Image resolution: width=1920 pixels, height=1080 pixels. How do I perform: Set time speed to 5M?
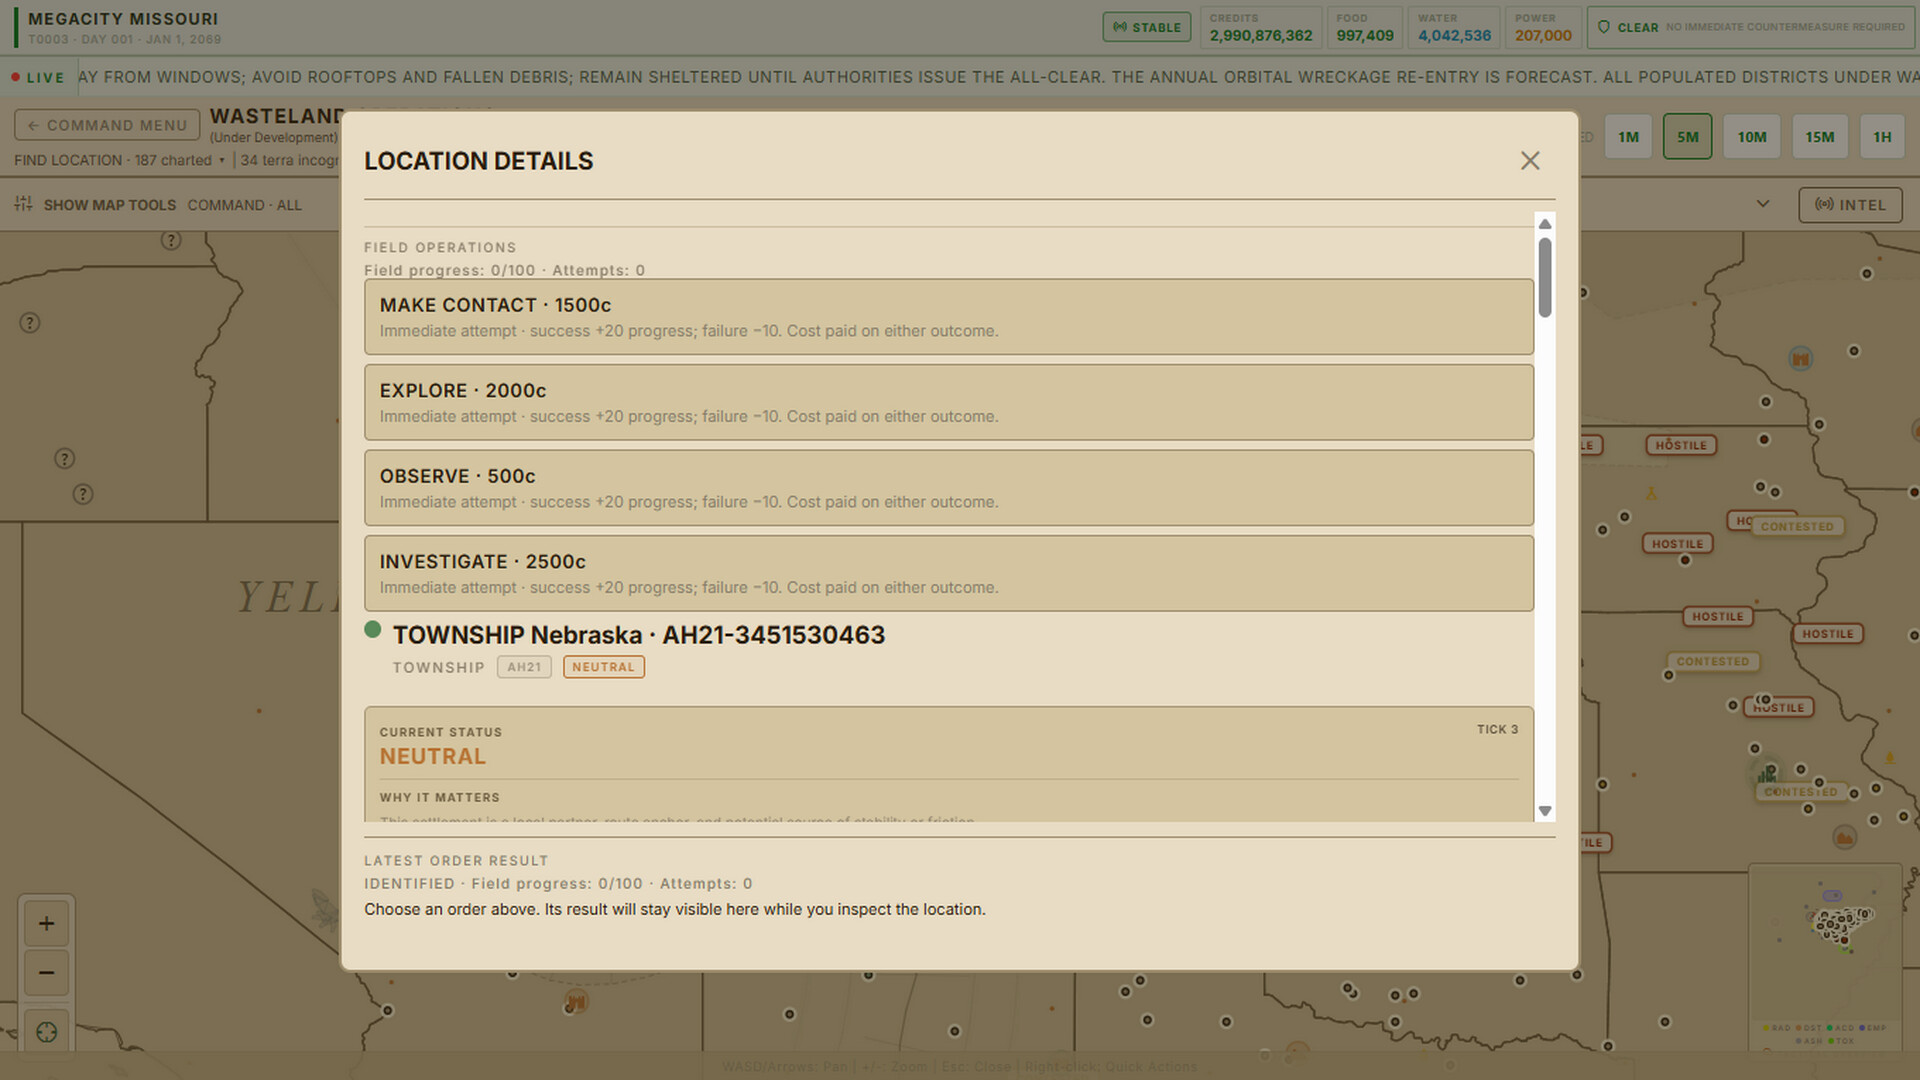click(x=1687, y=137)
